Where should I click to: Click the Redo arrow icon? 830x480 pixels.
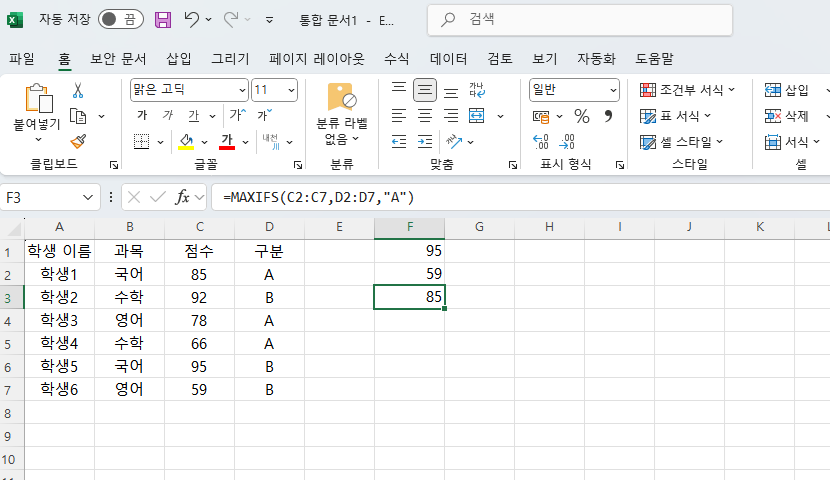pos(230,20)
